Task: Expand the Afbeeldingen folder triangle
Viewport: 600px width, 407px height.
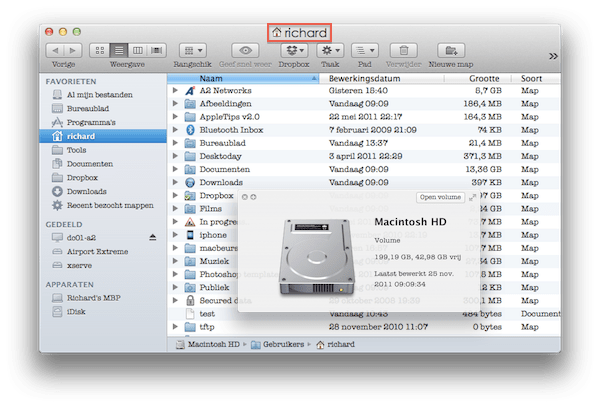Action: point(175,103)
